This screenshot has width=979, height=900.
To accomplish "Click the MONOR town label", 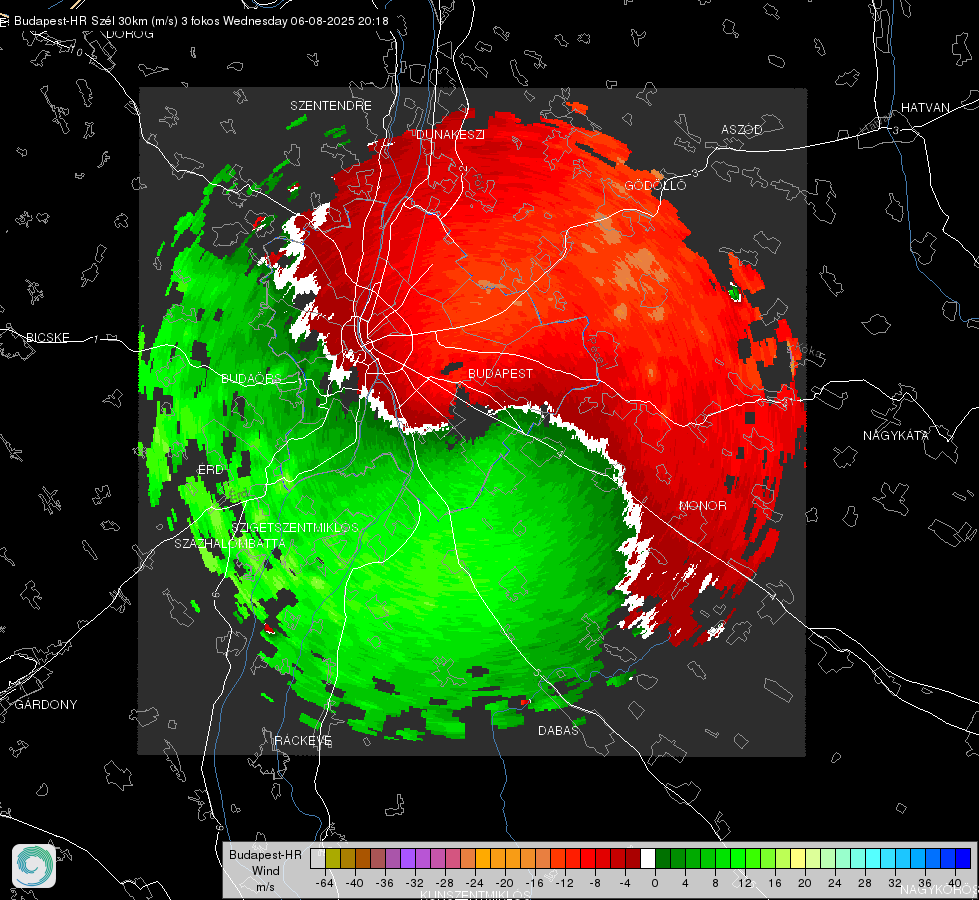I will tap(702, 506).
